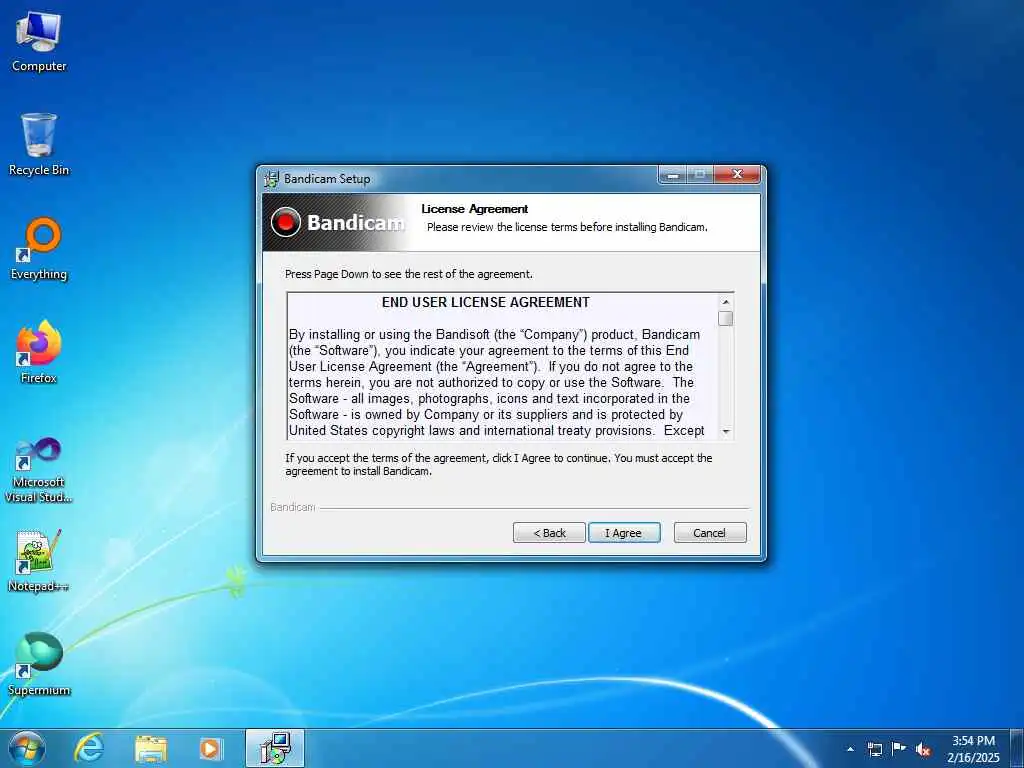The image size is (1024, 768).
Task: Select the Supermium browser shortcut
Action: [39, 664]
